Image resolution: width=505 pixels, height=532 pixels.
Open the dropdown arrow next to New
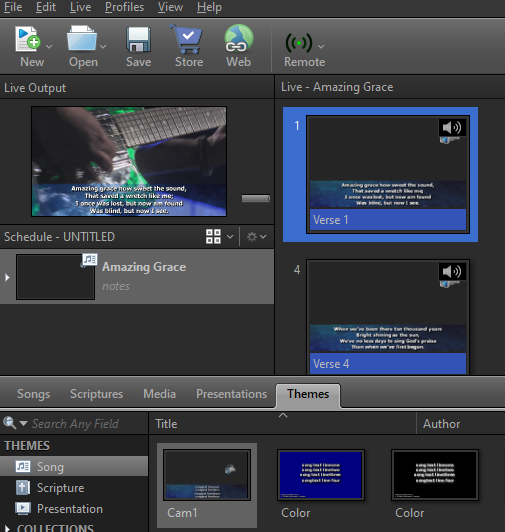[49, 46]
